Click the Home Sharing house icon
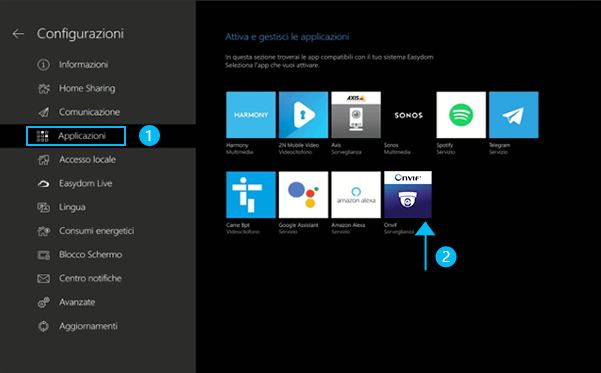Viewport: 601px width, 373px height. pos(43,89)
